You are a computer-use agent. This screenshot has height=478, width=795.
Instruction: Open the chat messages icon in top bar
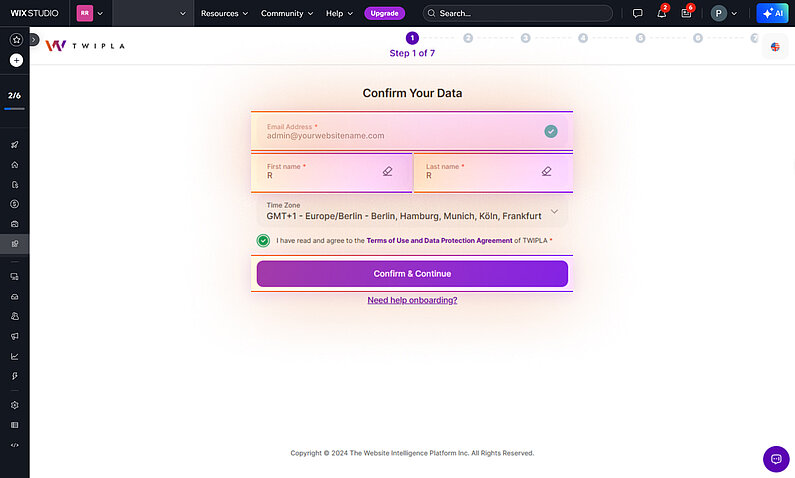tap(637, 14)
